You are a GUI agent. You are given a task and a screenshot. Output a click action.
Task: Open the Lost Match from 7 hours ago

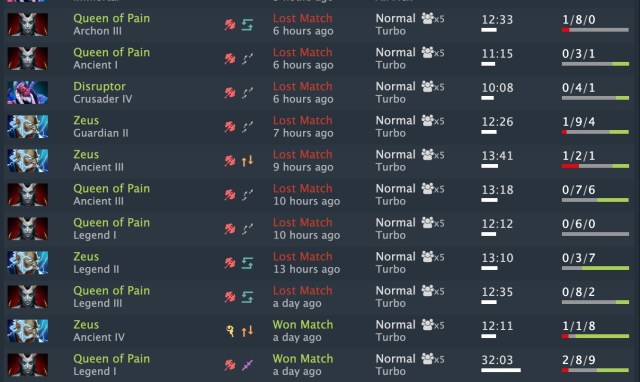(x=303, y=121)
